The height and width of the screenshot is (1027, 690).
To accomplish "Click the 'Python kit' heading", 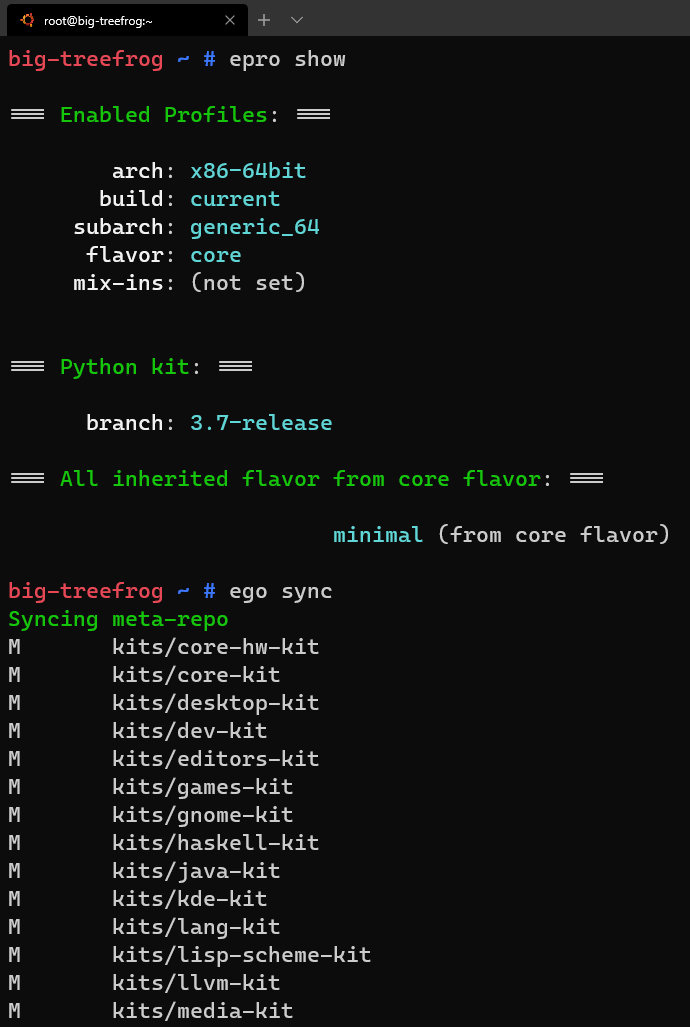I will [124, 367].
